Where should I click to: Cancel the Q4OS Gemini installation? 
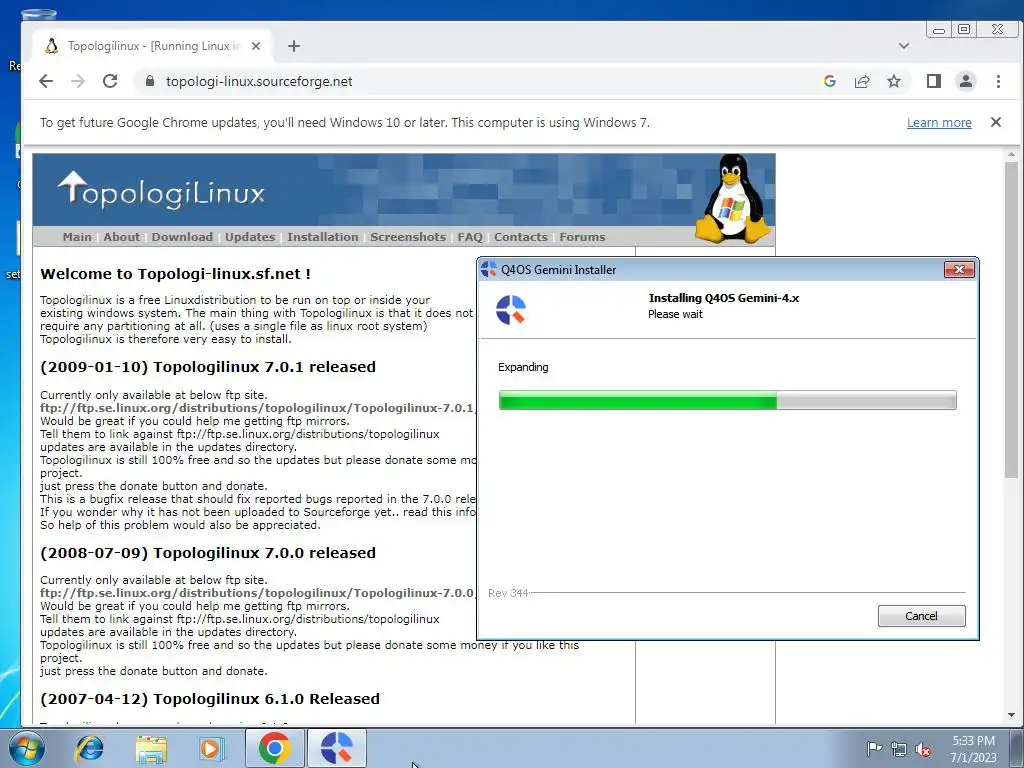tap(921, 616)
